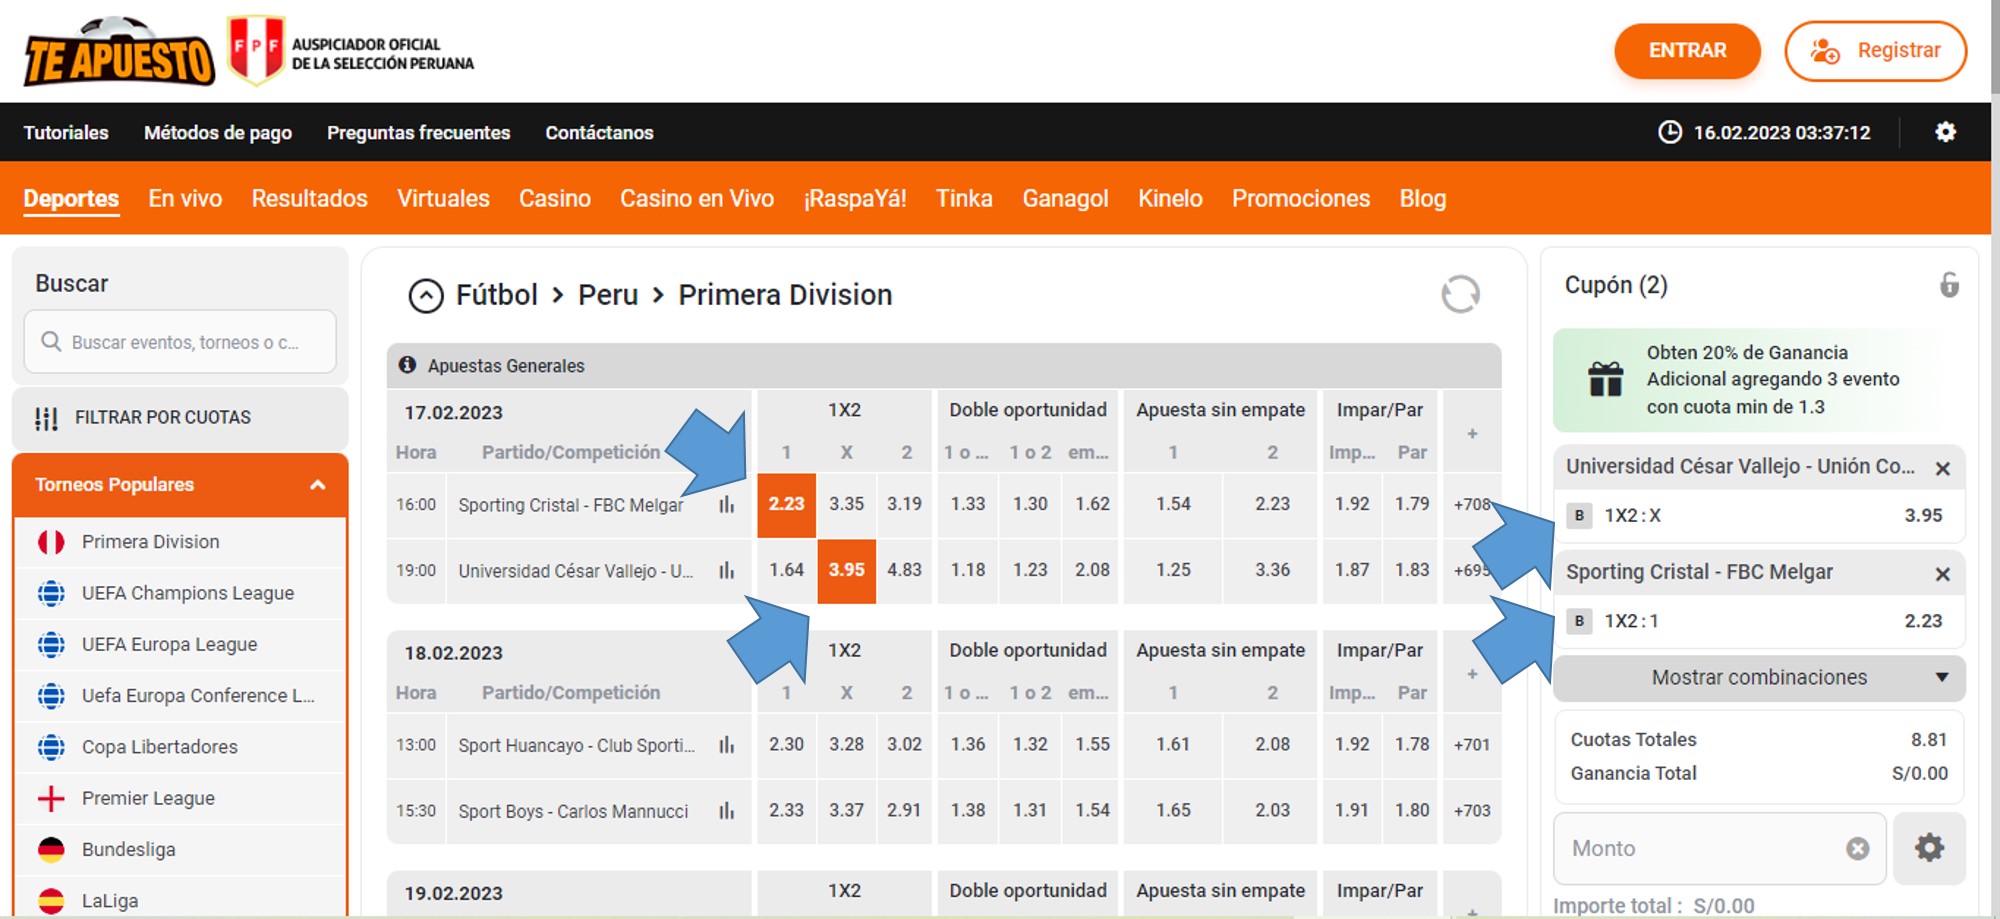2000x919 pixels.
Task: Expand Mostrar combinaciones dropdown
Action: [x=1759, y=677]
